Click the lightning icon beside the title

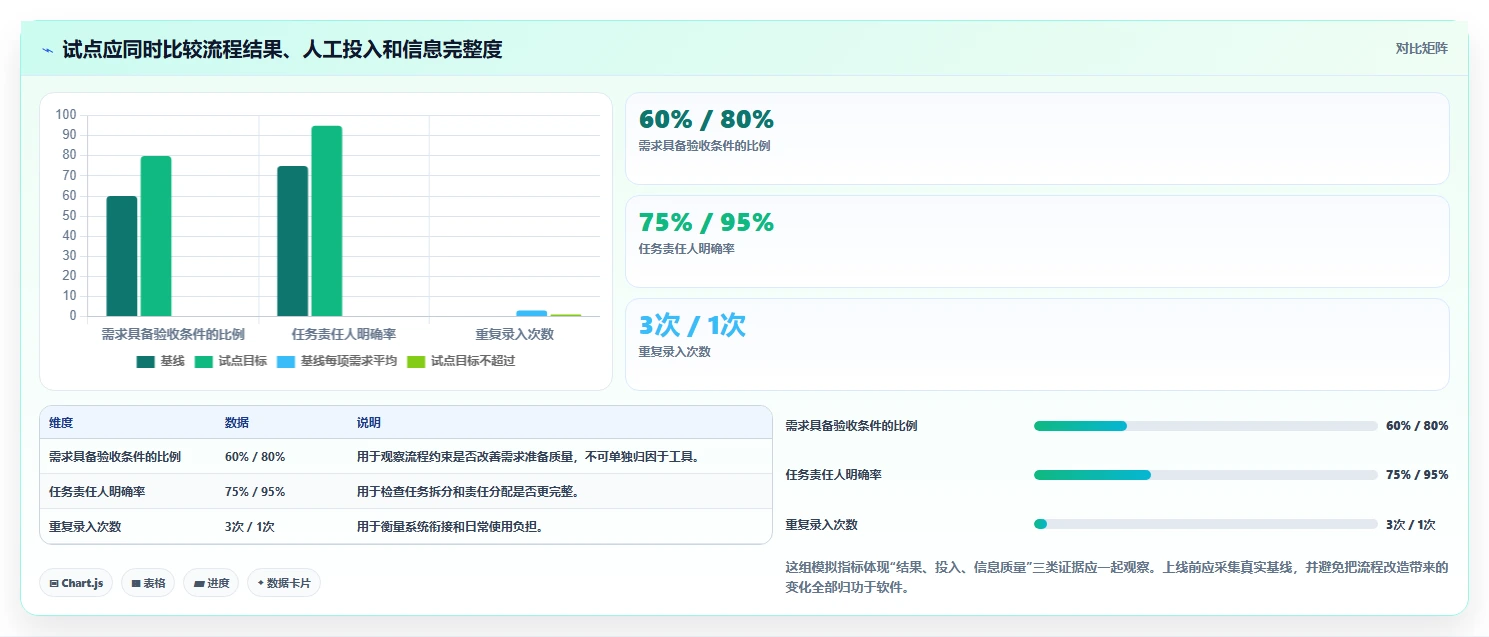pos(47,49)
